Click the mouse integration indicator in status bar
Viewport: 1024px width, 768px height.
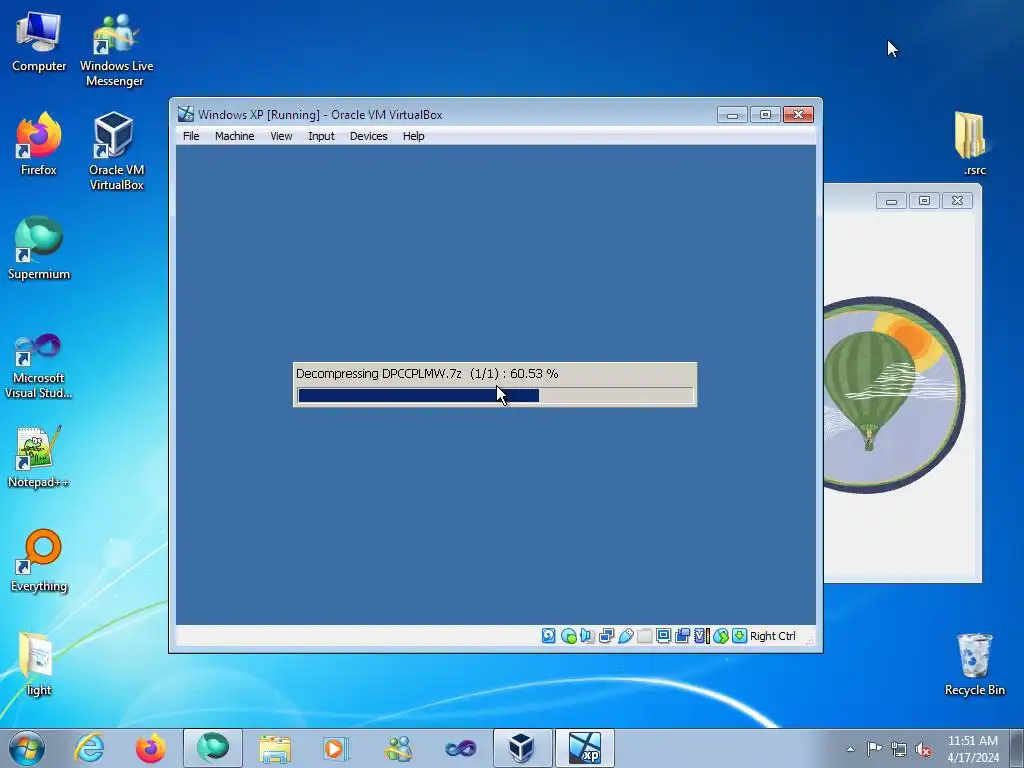(720, 635)
